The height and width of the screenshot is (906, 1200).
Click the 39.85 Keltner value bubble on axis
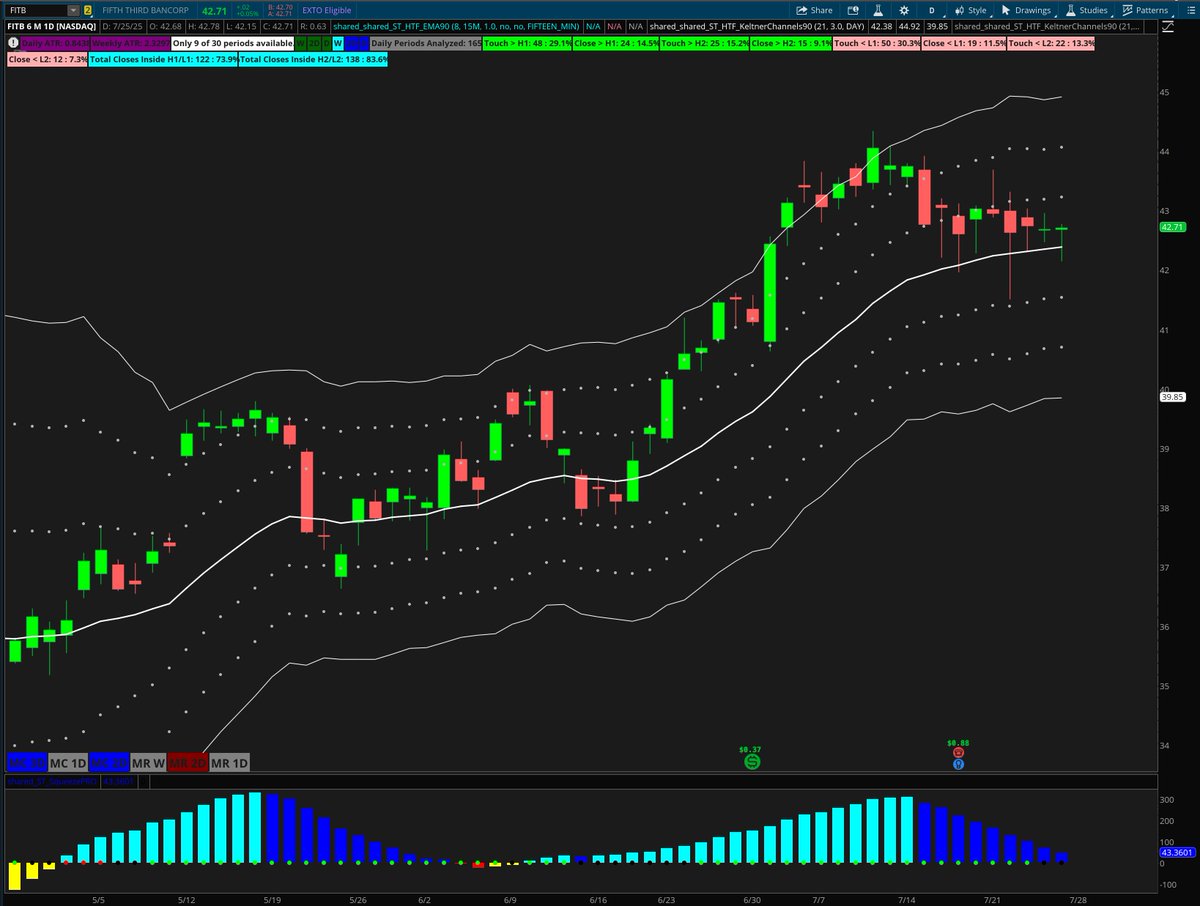(1172, 397)
